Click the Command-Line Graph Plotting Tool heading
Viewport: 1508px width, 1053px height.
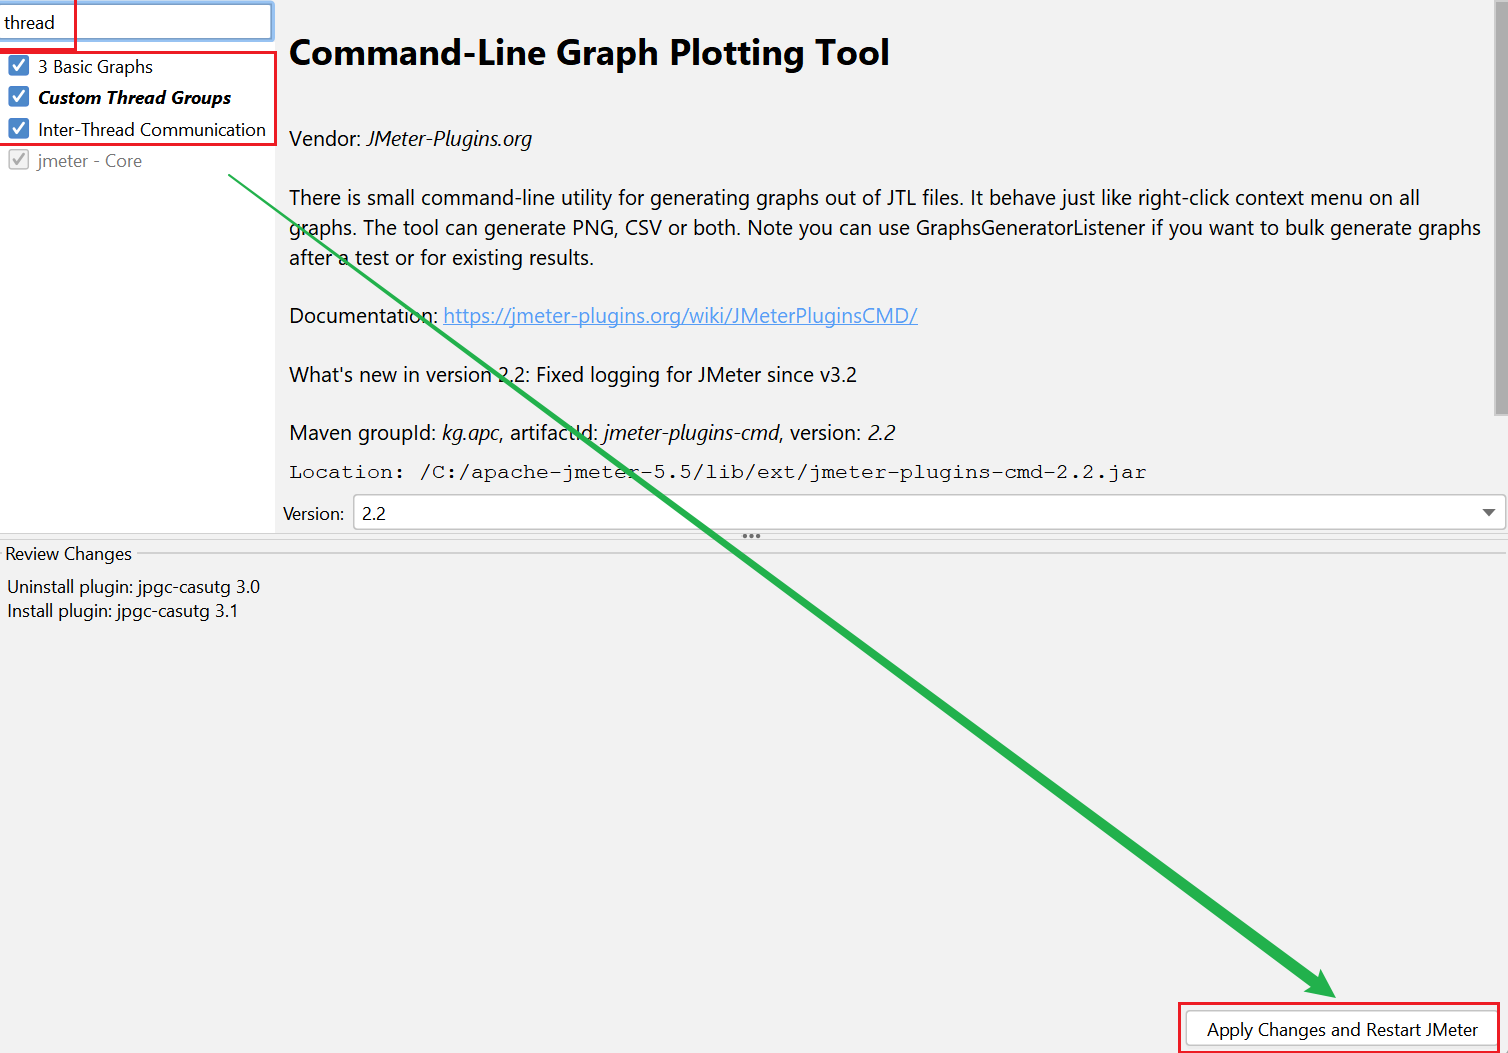click(x=589, y=52)
